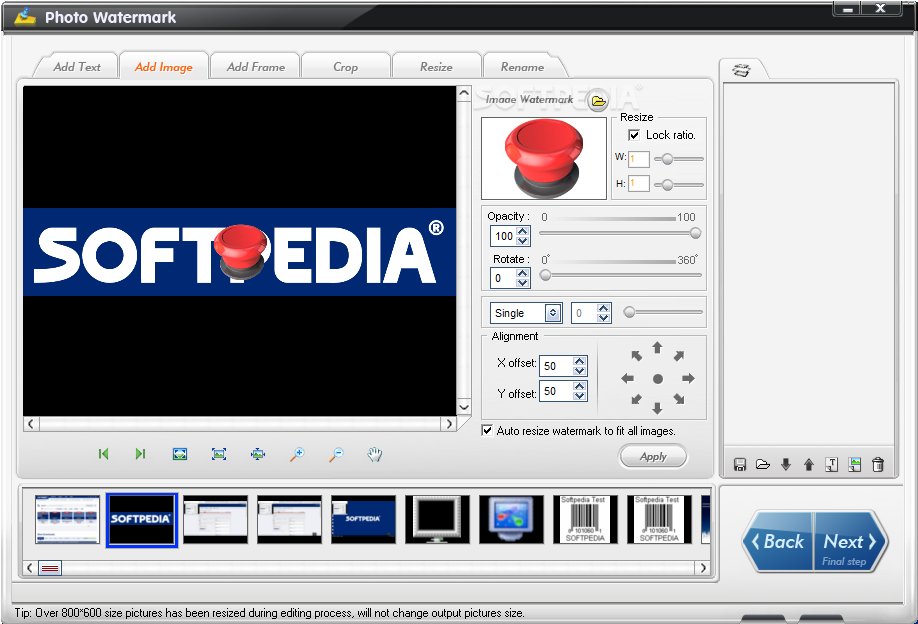The height and width of the screenshot is (624, 918).
Task: Decrease the Y offset stepper
Action: point(580,396)
